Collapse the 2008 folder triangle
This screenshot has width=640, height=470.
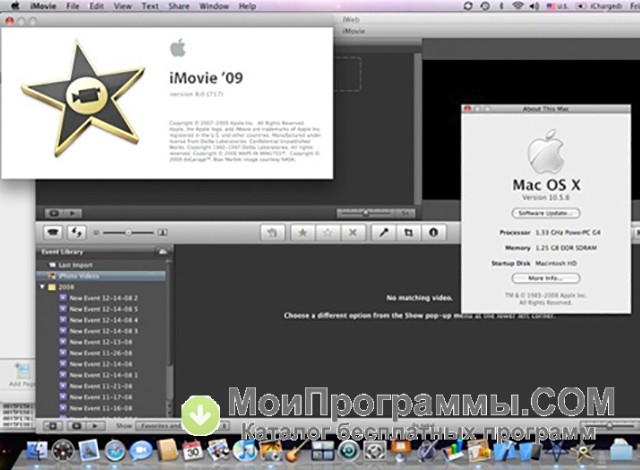point(42,287)
